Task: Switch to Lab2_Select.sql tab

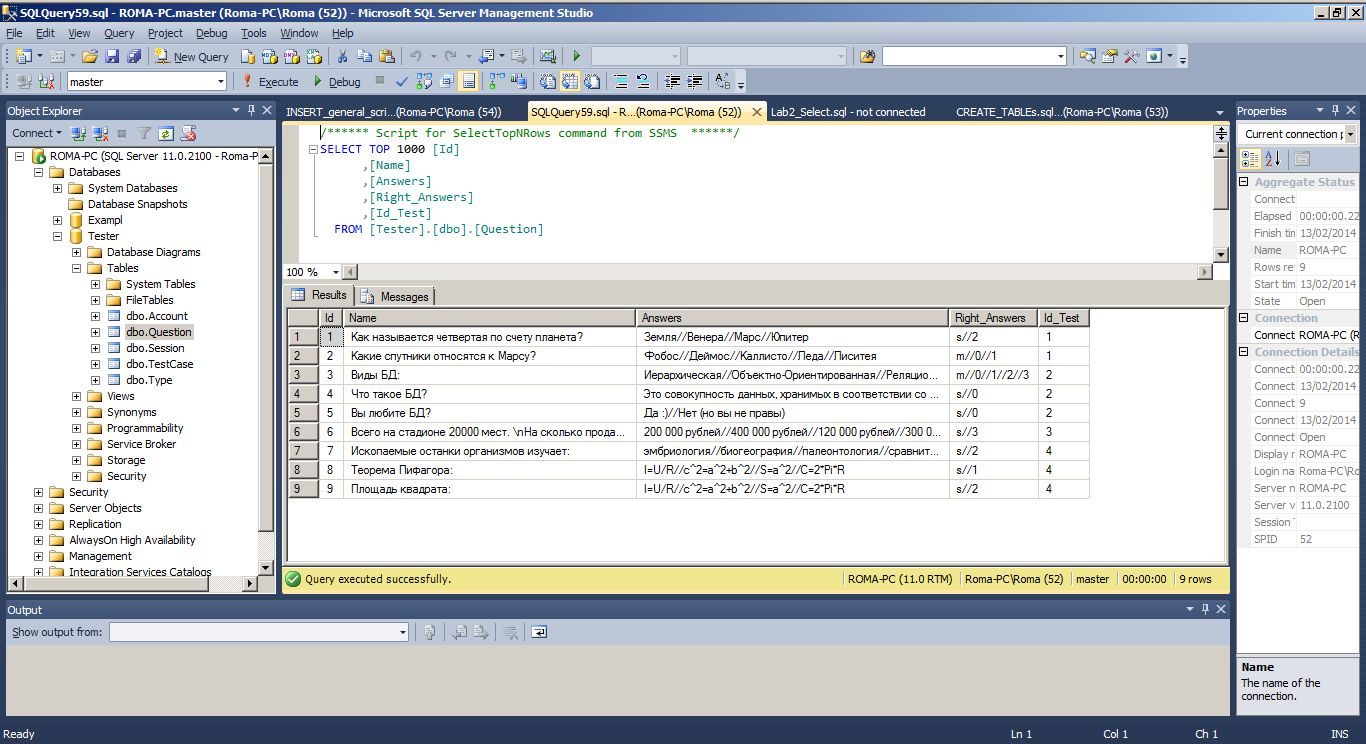Action: pyautogui.click(x=848, y=112)
